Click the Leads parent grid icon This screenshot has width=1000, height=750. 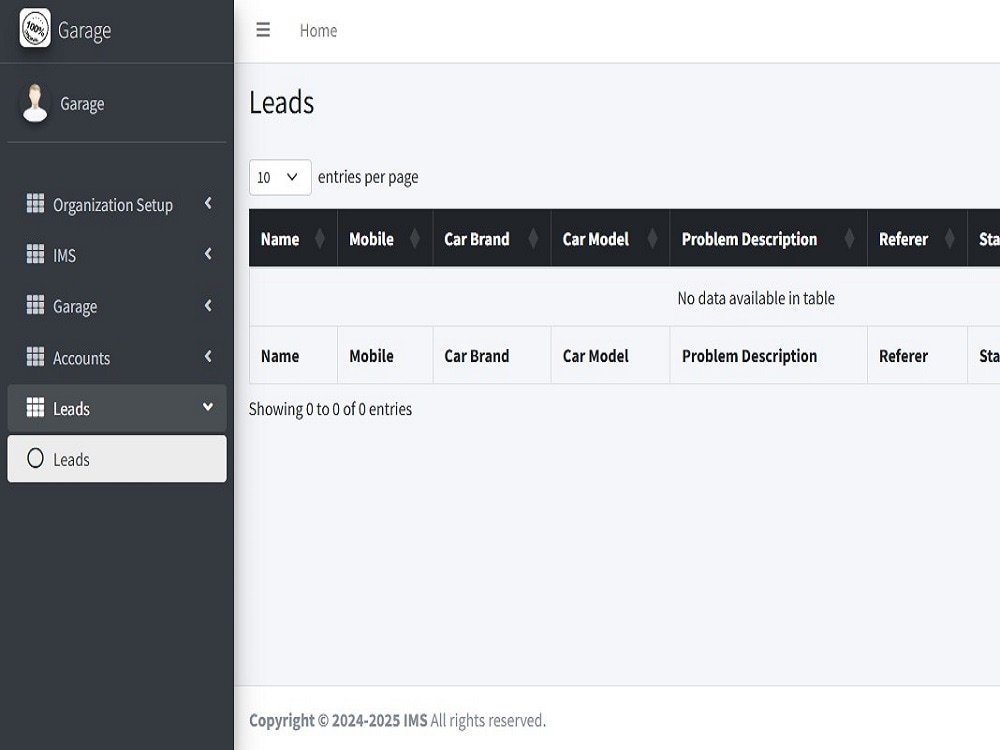pyautogui.click(x=35, y=407)
